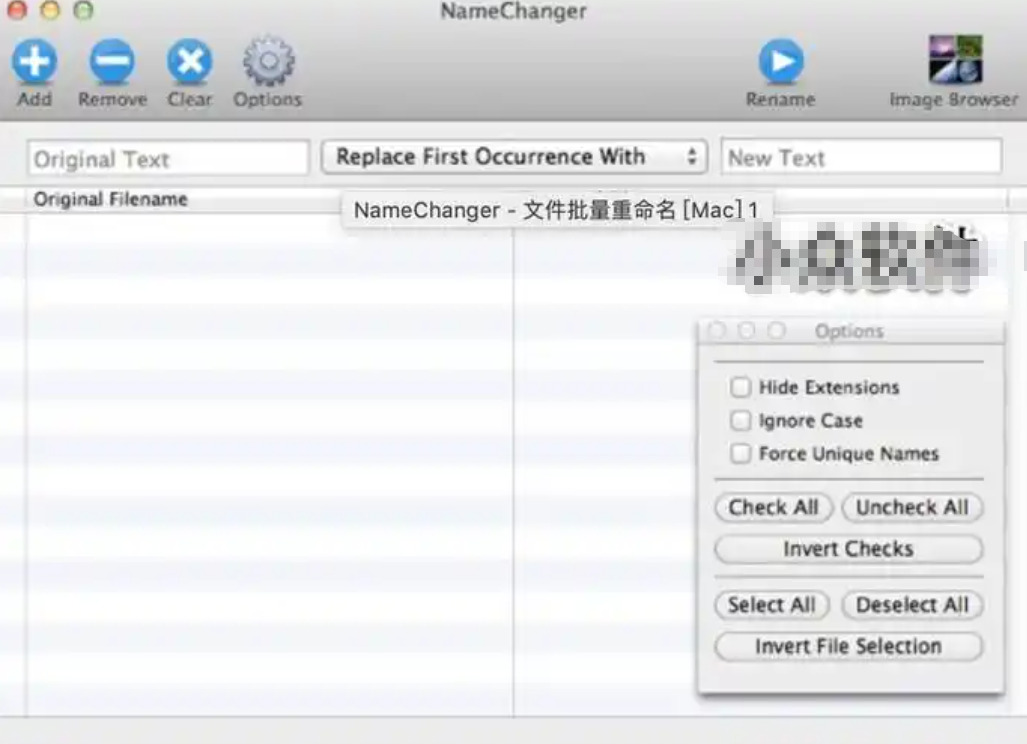
Task: Open the Replace First Occurrence With dropdown
Action: coord(514,157)
